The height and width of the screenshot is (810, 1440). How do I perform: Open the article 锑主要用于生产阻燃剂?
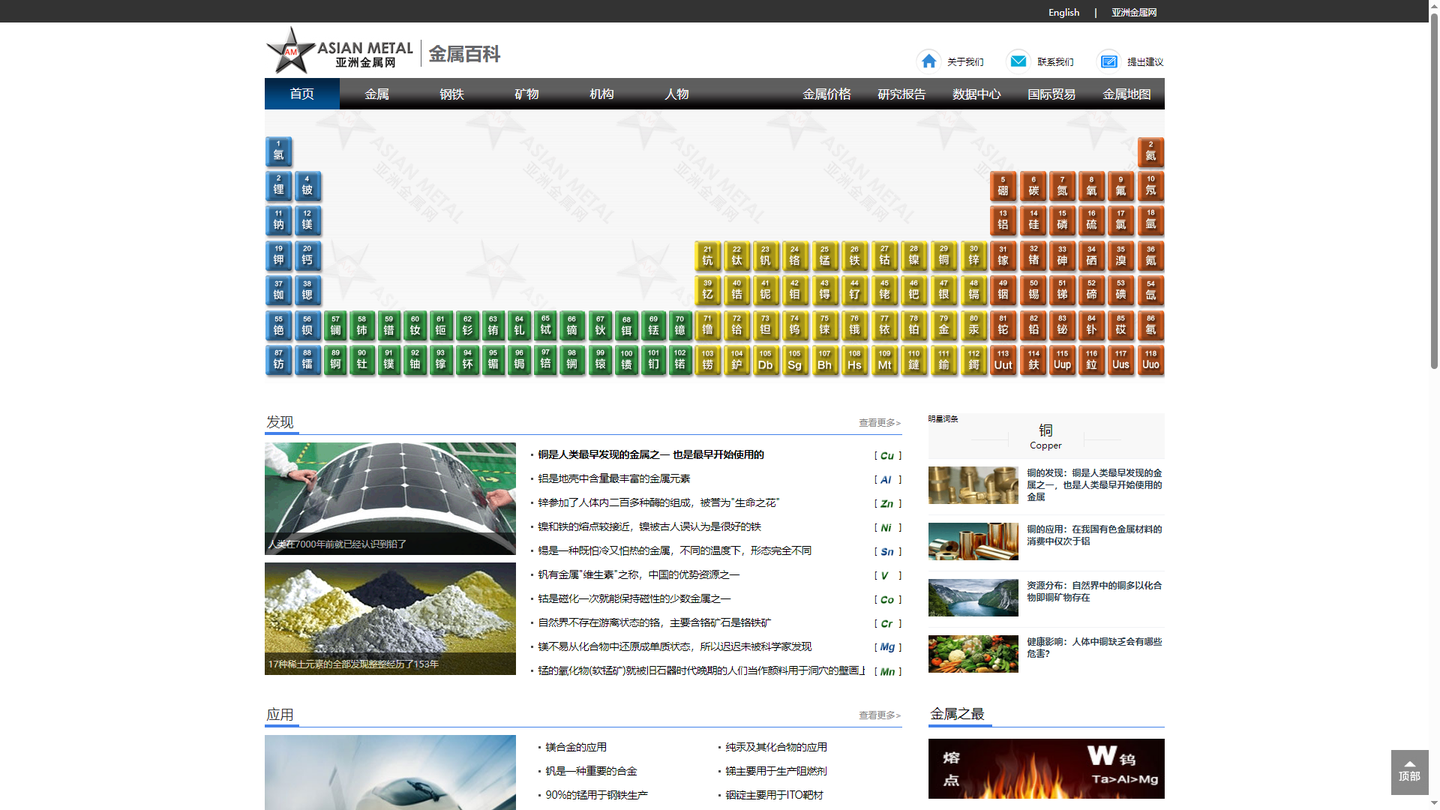[x=776, y=771]
